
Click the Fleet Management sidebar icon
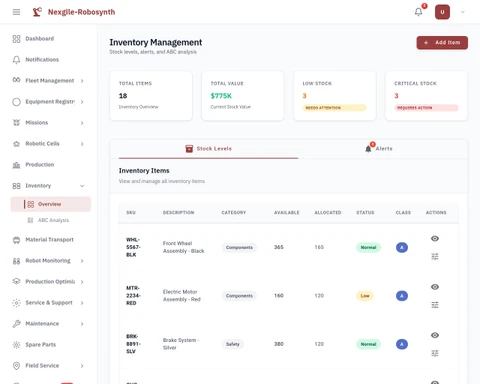(16, 80)
